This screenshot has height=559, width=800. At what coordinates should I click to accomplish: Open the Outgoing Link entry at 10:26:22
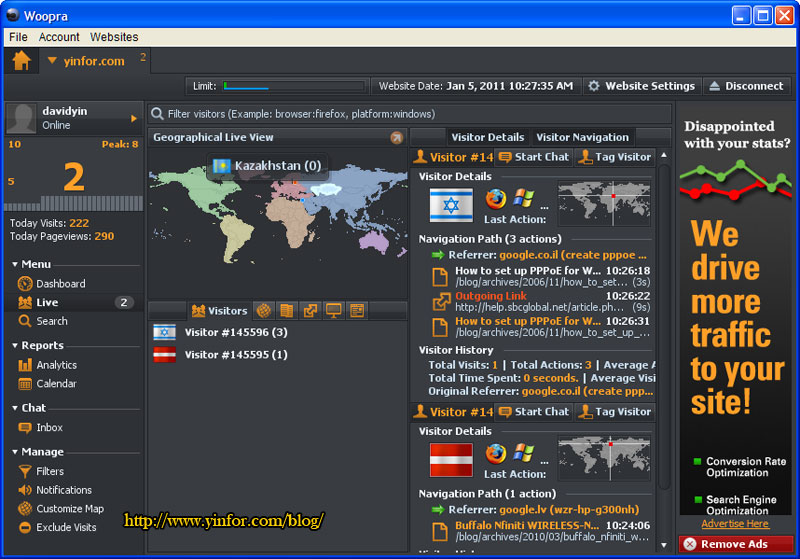click(542, 301)
